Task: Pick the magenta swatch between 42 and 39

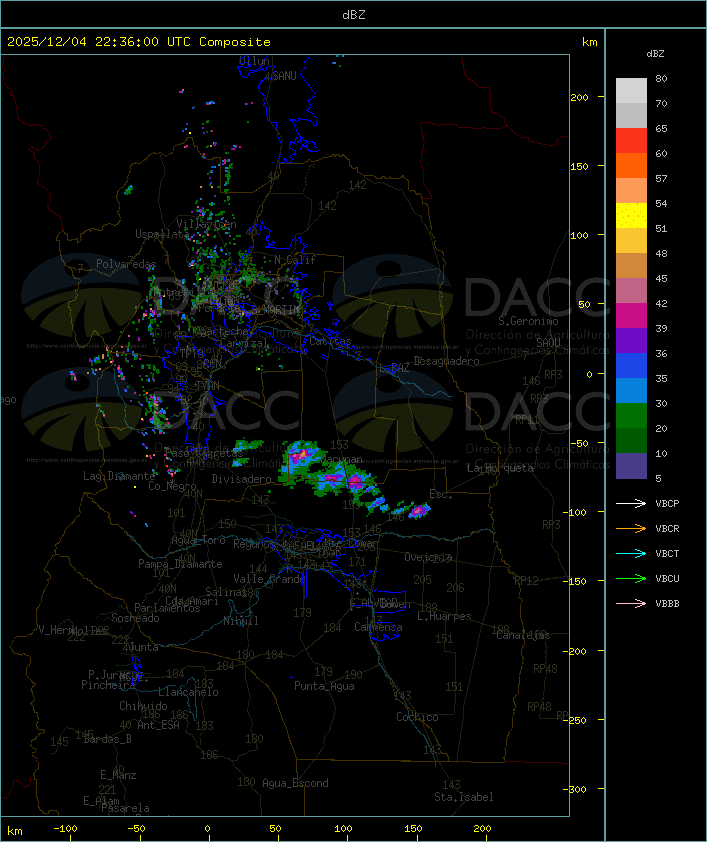Action: [631, 315]
